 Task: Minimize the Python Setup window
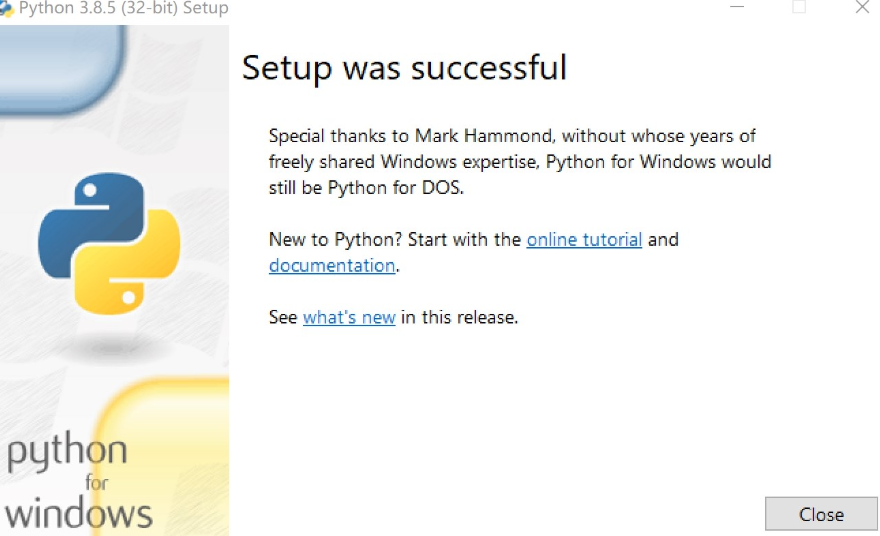click(x=737, y=8)
